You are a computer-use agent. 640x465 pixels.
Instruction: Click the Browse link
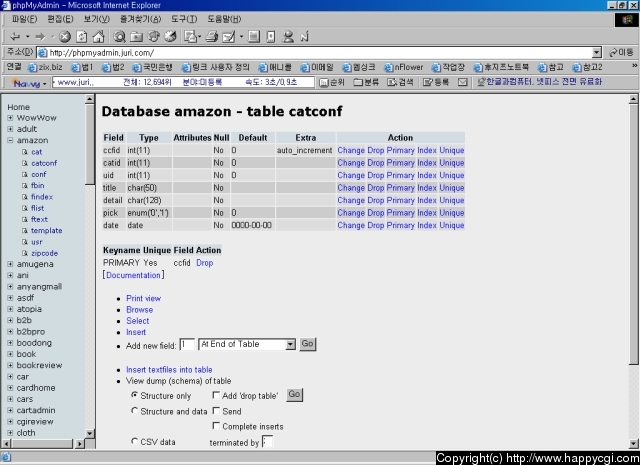click(x=140, y=310)
